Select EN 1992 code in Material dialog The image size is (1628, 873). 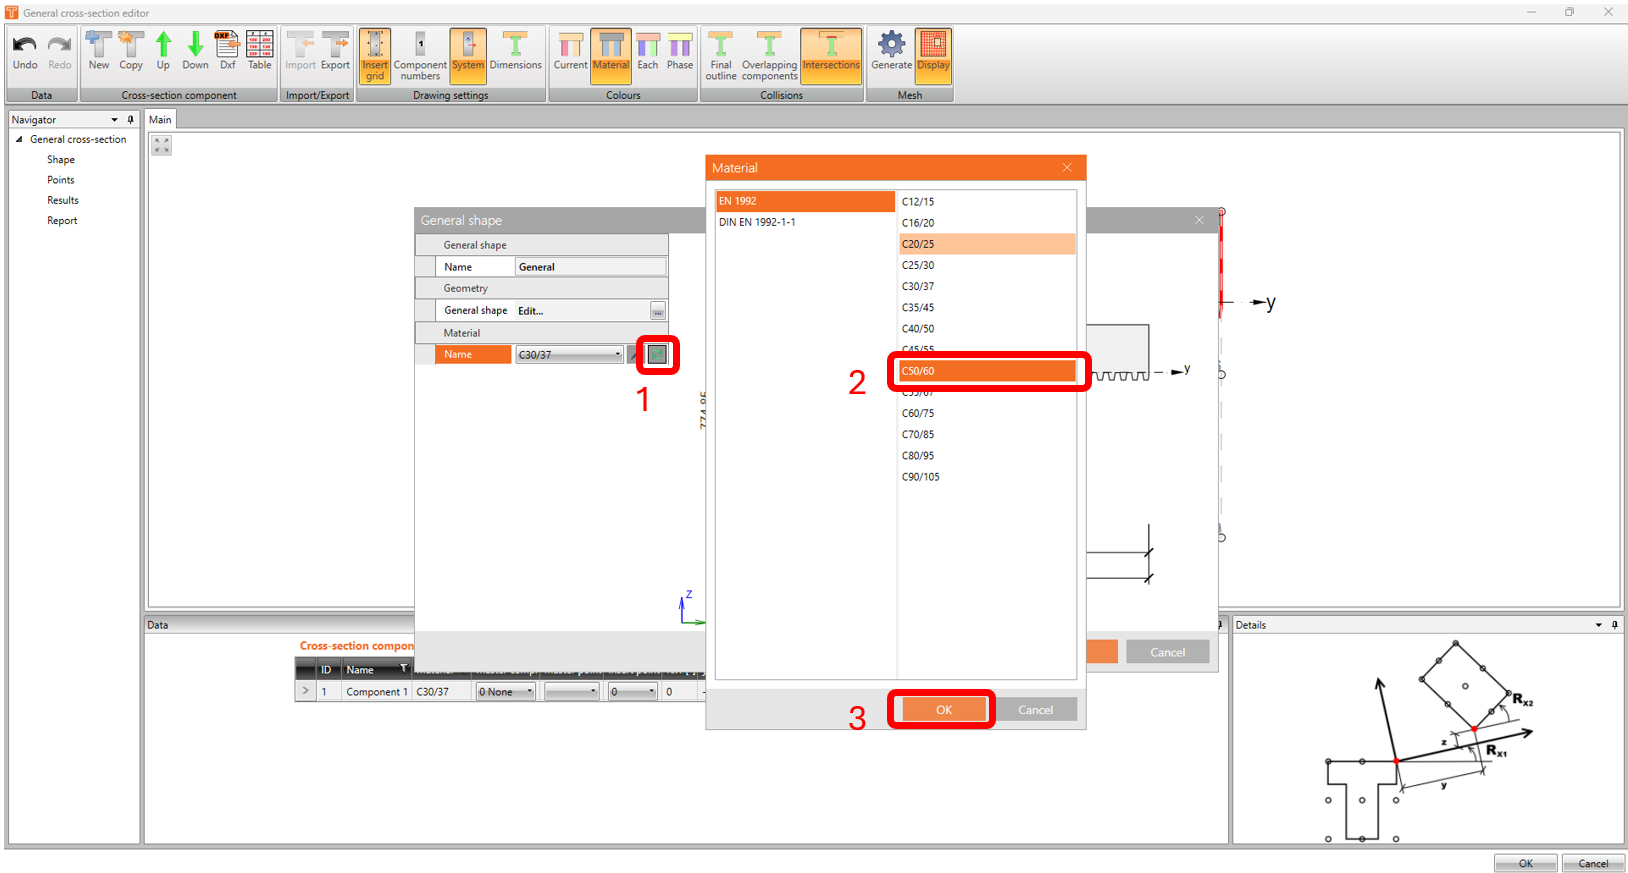[805, 201]
